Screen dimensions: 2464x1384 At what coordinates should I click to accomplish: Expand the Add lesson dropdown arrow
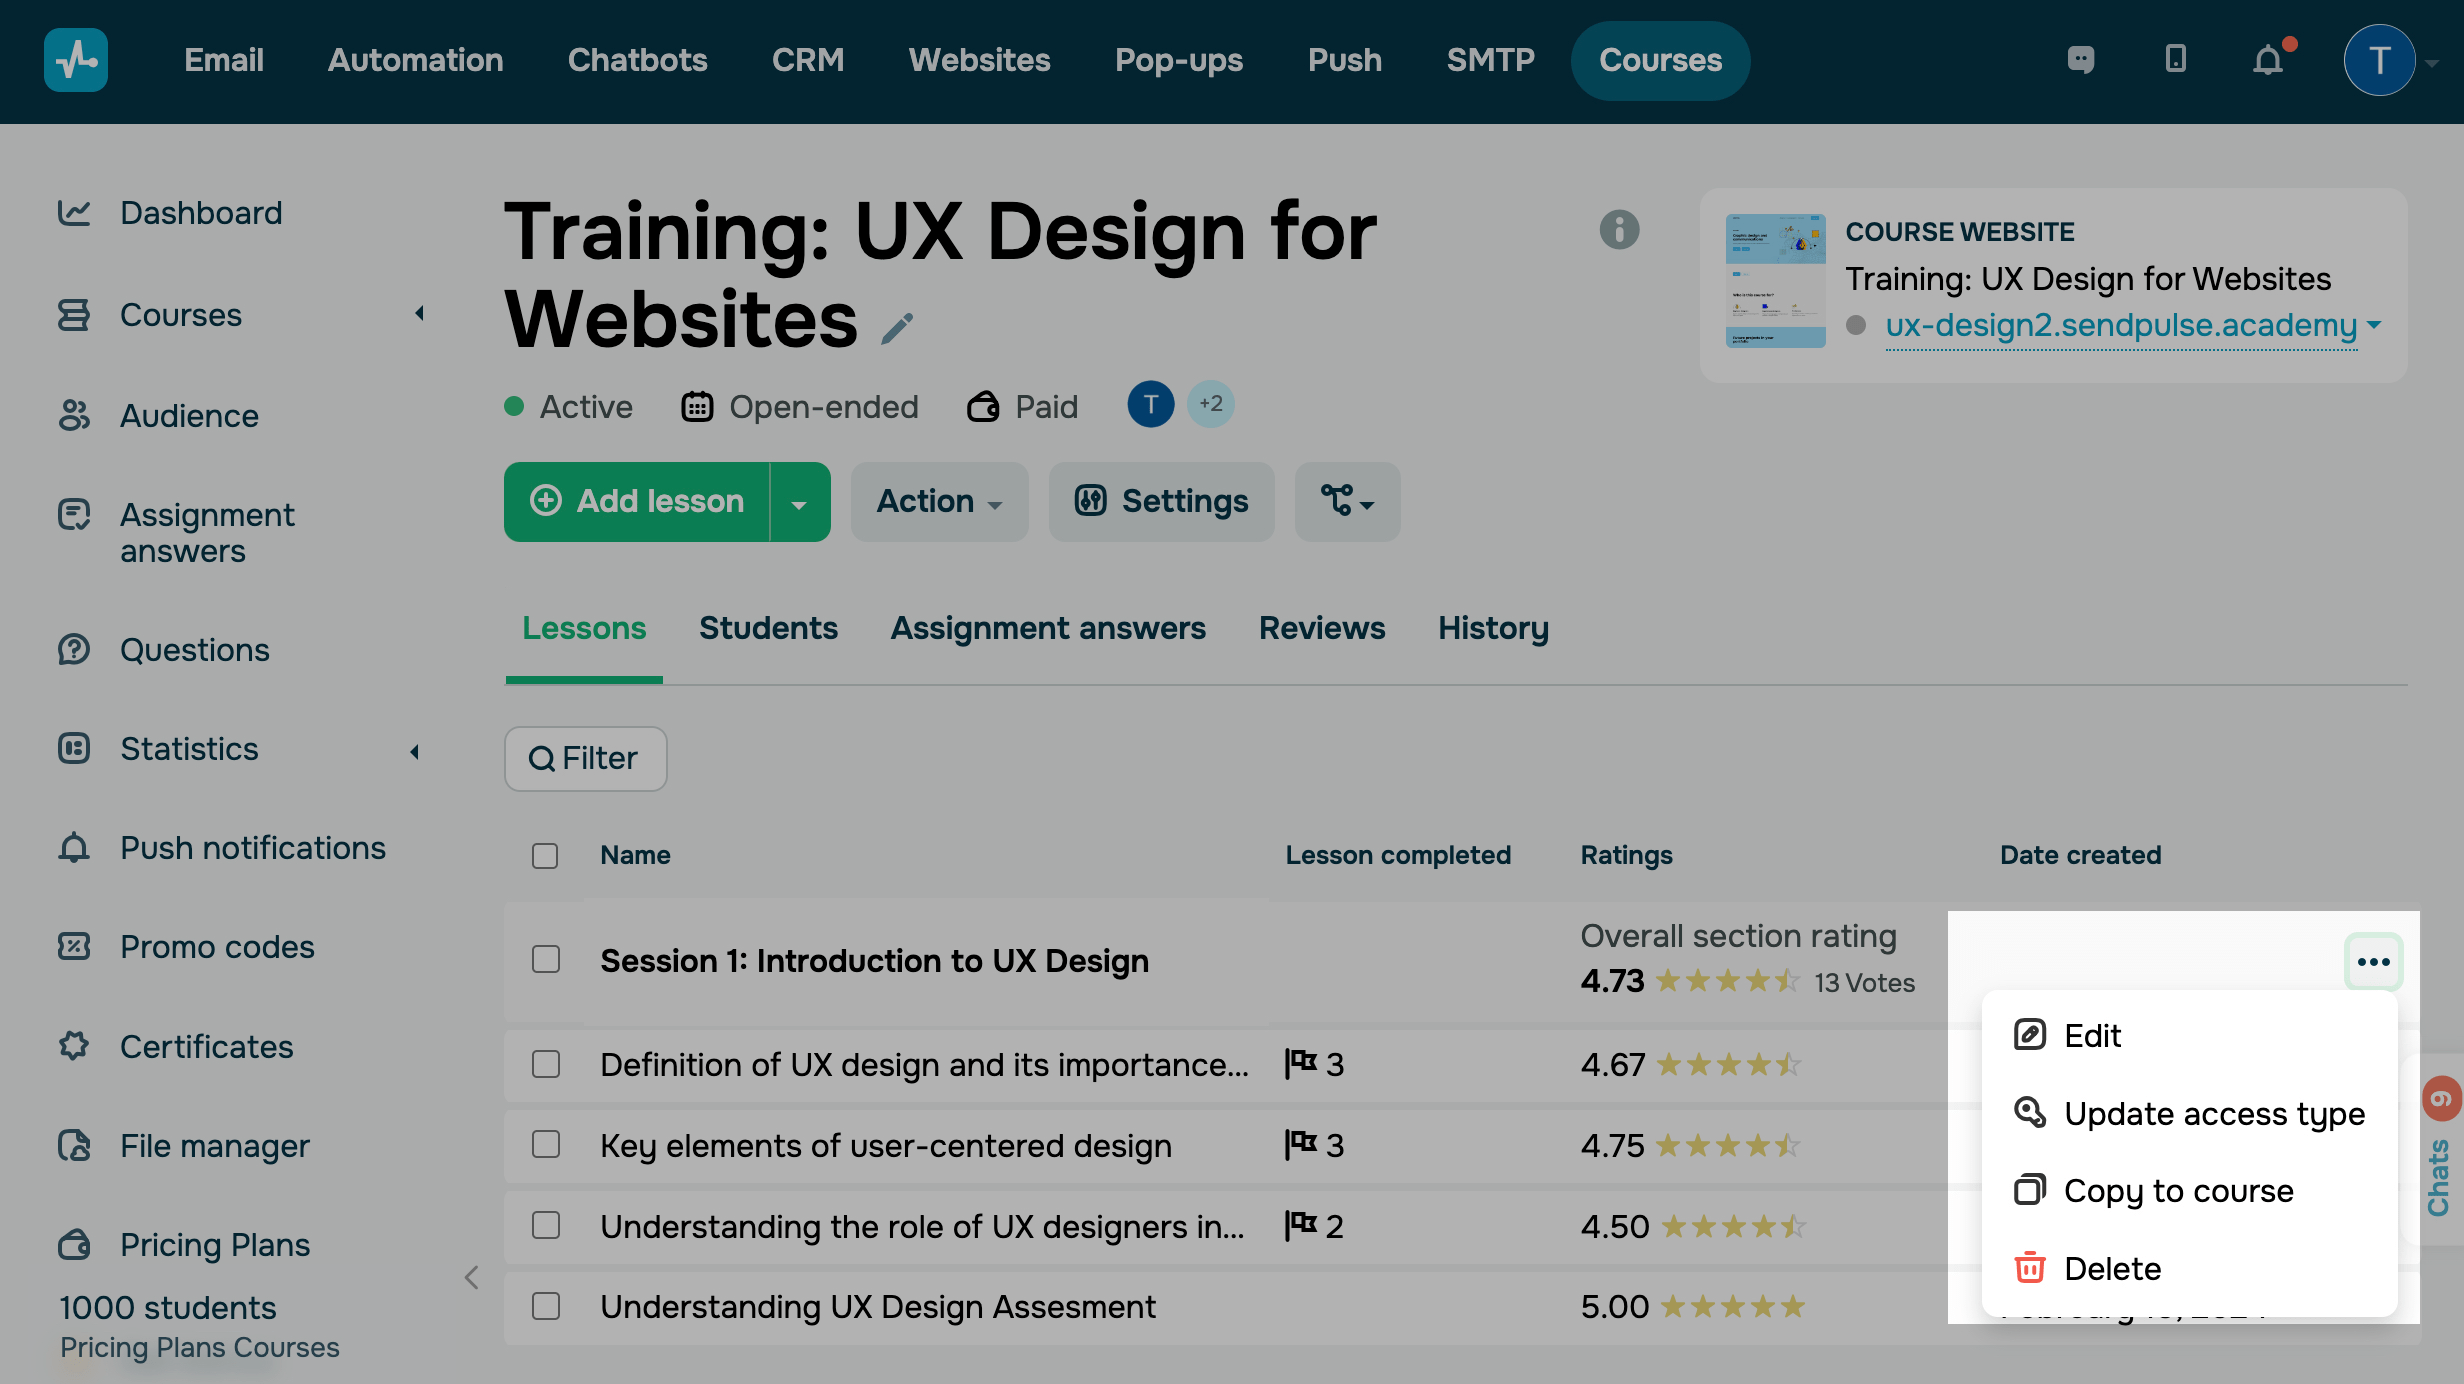click(799, 502)
